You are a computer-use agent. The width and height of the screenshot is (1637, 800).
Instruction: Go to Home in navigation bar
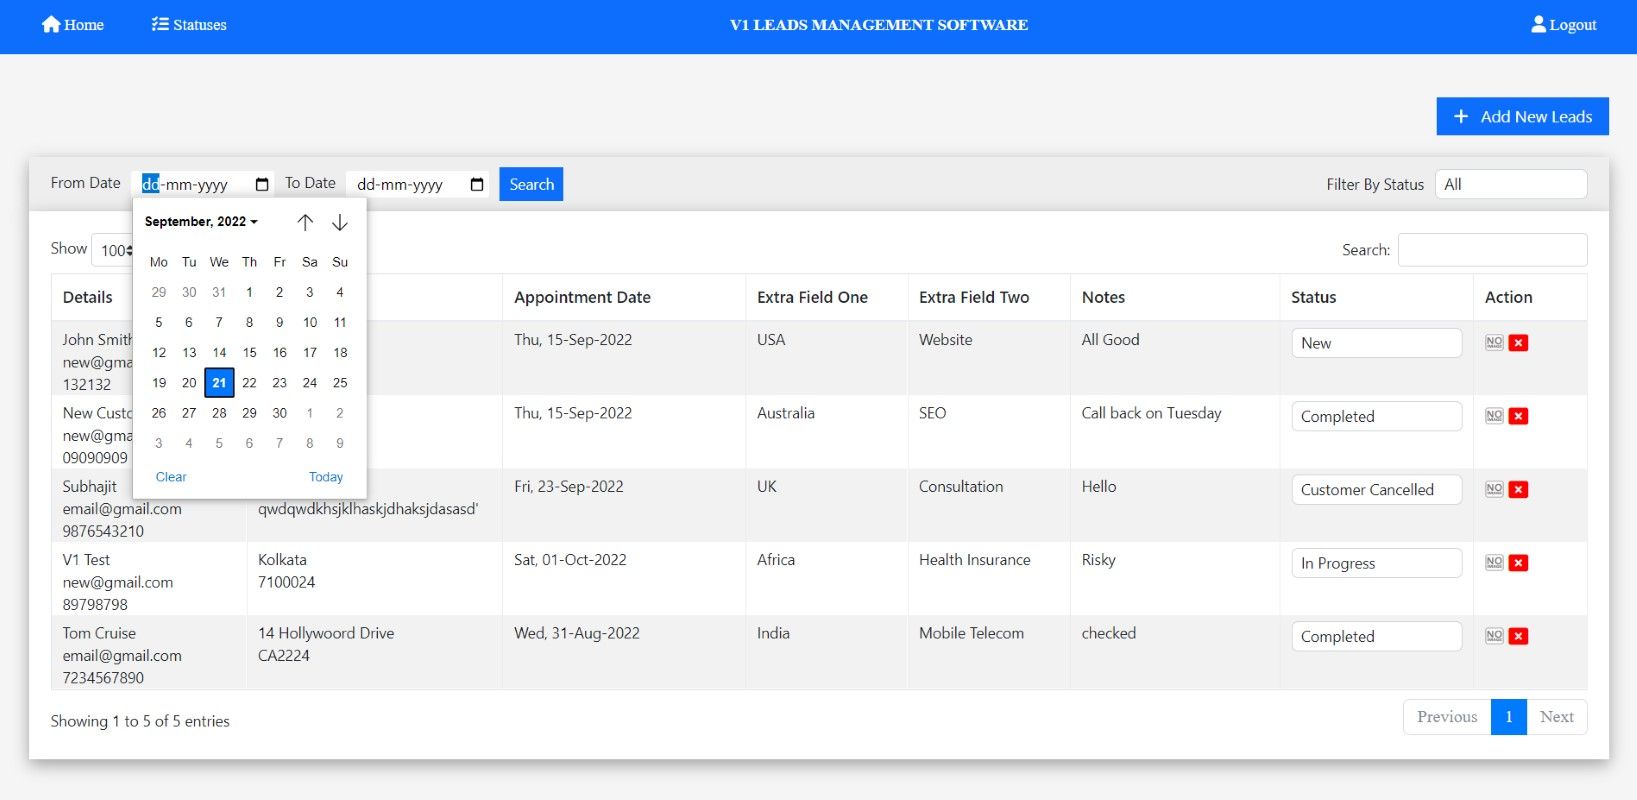click(73, 25)
